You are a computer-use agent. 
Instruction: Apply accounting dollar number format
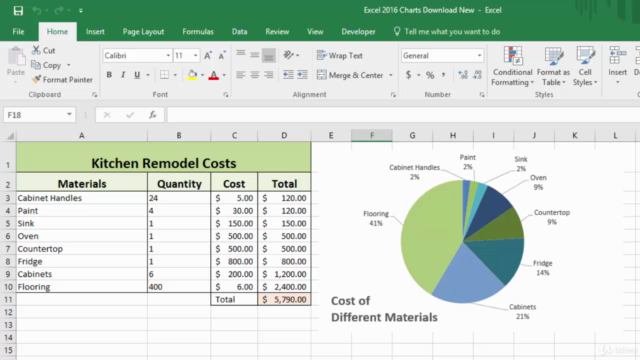pos(408,75)
